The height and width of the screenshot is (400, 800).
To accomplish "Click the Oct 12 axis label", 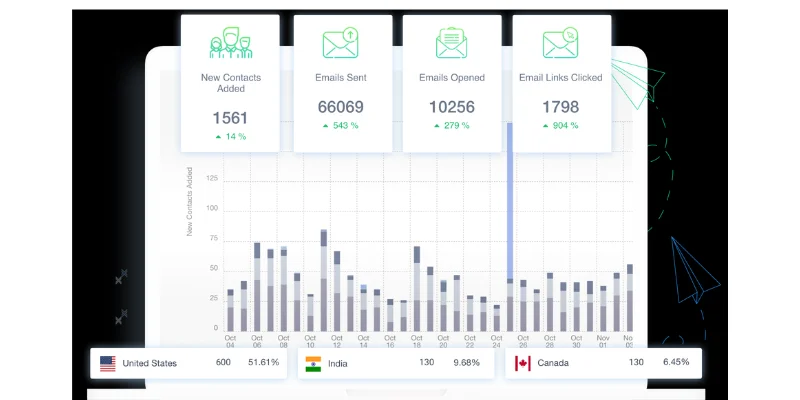I will 337,341.
